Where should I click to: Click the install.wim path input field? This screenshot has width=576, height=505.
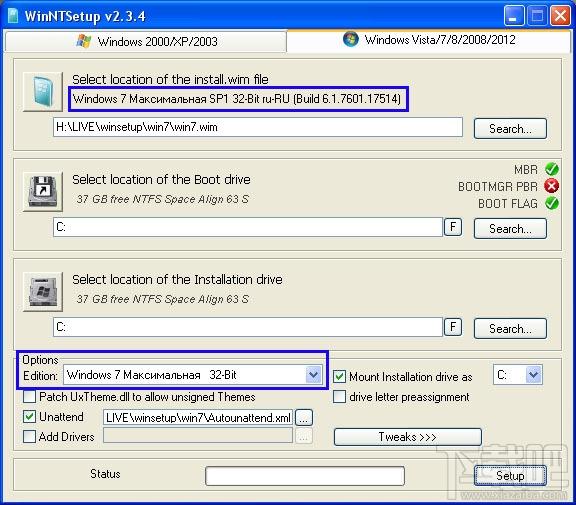pyautogui.click(x=258, y=127)
